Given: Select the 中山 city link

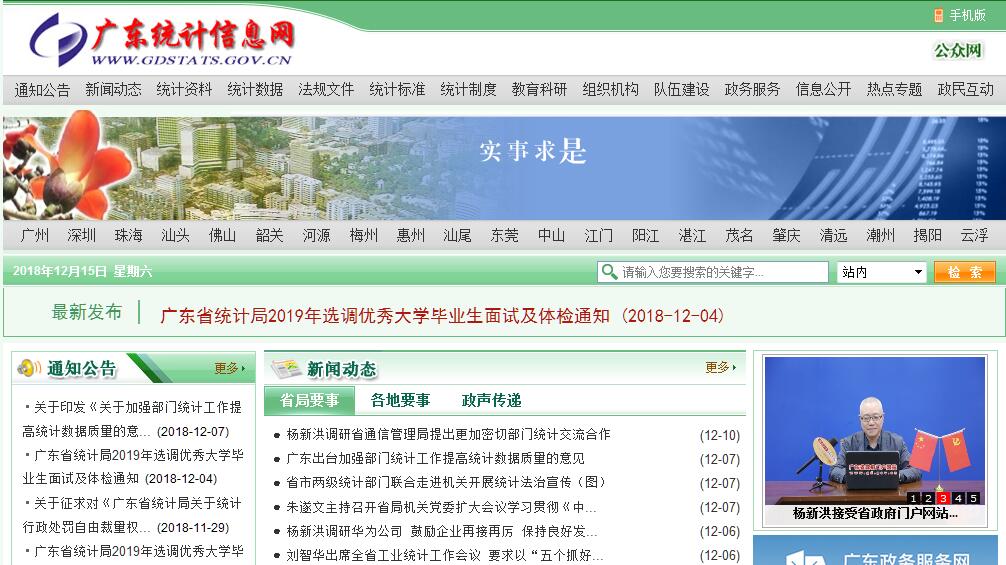Looking at the screenshot, I should [552, 235].
